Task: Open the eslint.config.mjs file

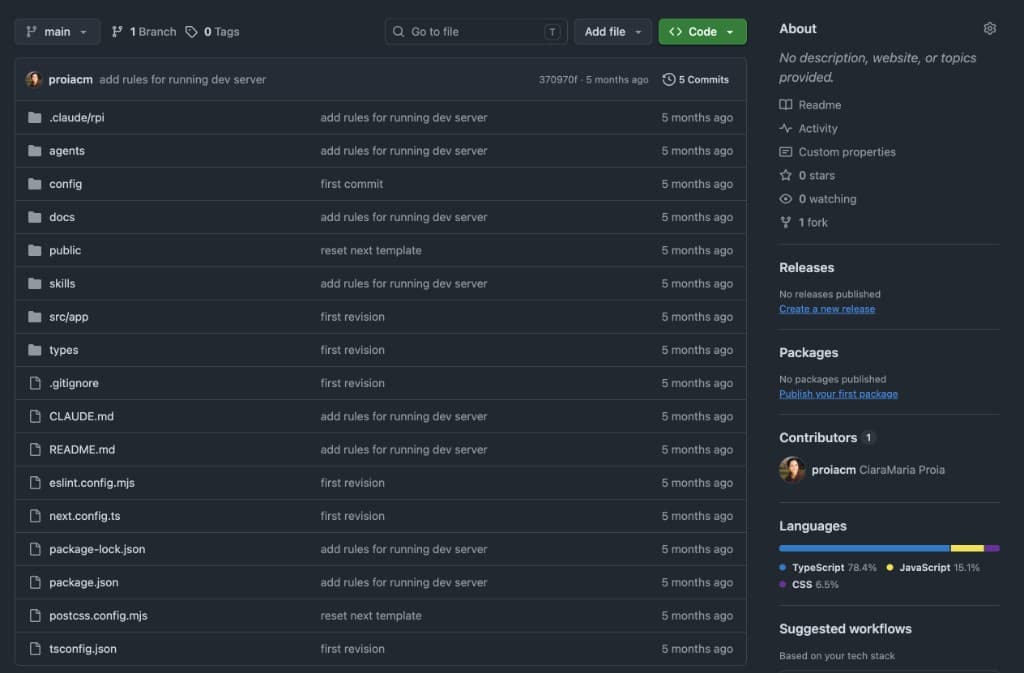Action: 91,482
